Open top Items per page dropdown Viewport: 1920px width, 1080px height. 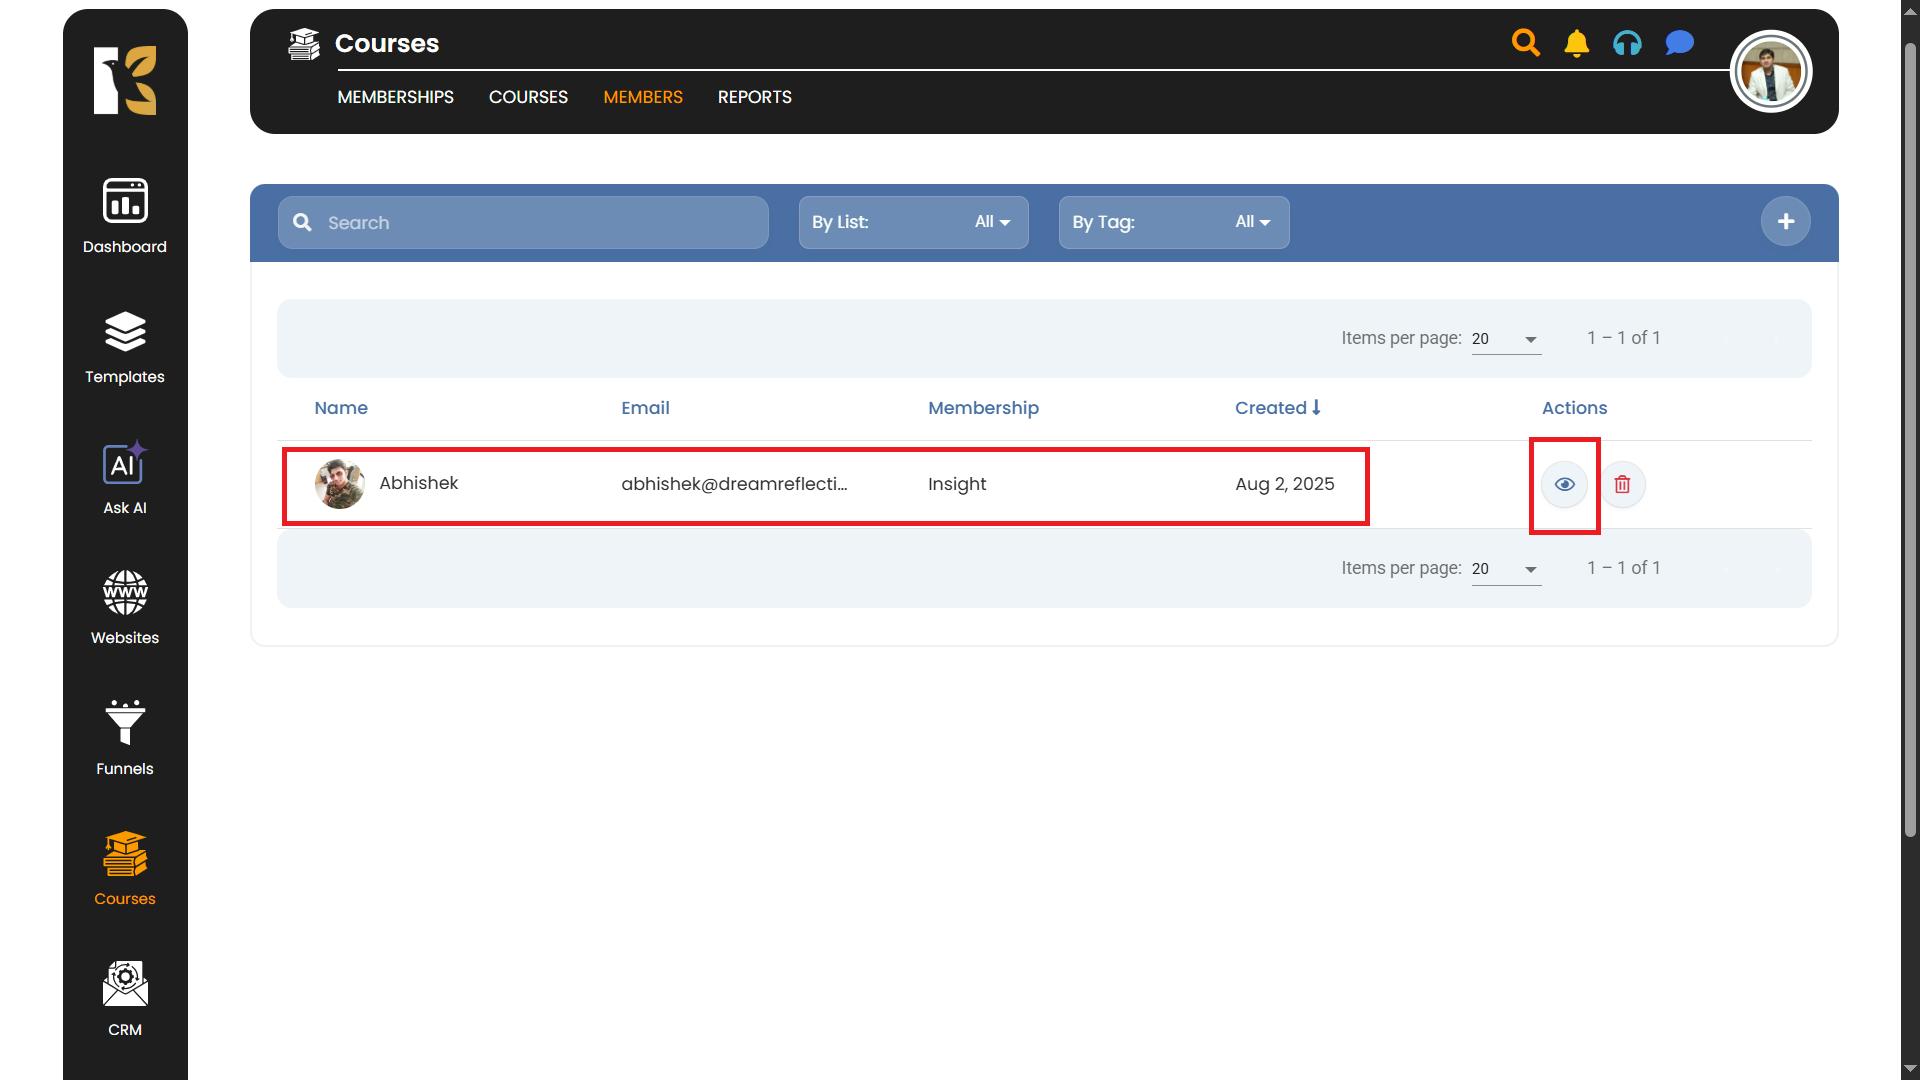(x=1505, y=339)
